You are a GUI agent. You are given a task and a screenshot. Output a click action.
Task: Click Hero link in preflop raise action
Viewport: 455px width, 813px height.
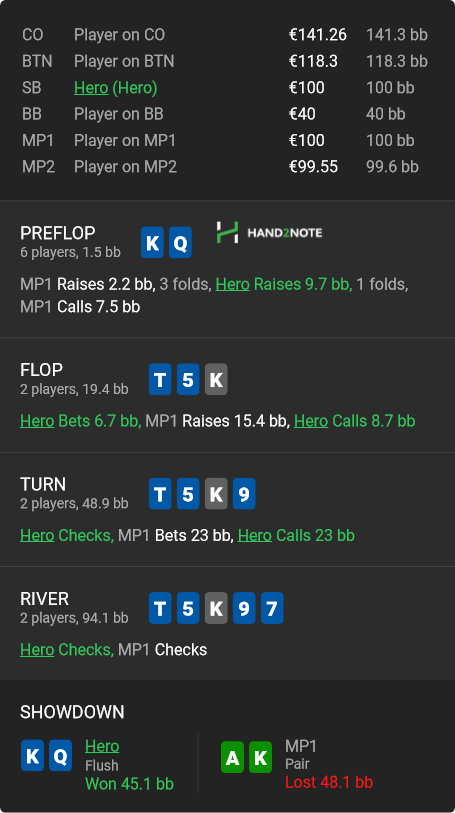click(x=232, y=284)
